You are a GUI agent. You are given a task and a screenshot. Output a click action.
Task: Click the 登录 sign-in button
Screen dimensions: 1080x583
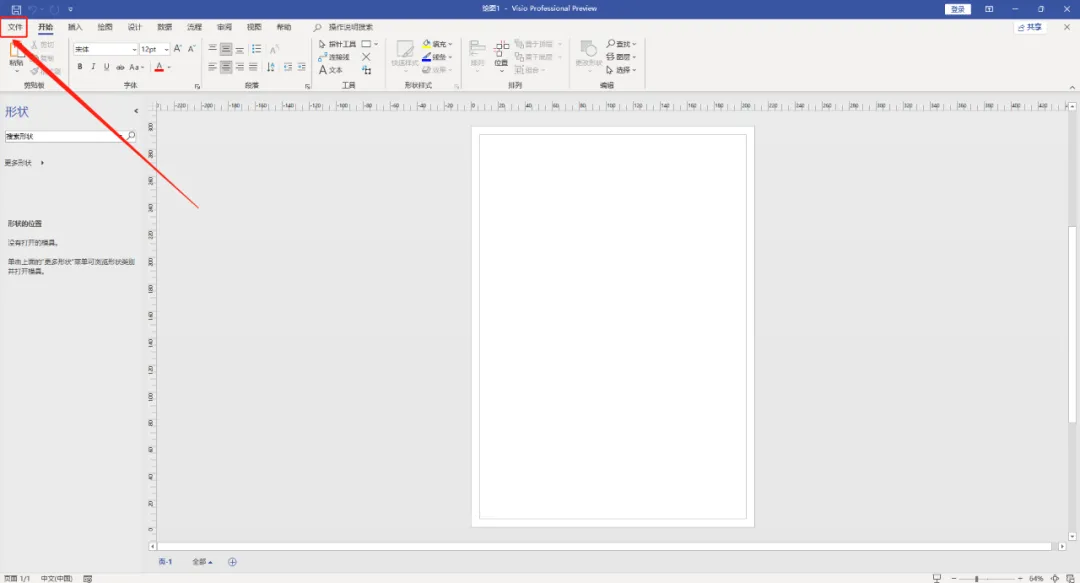coord(957,9)
